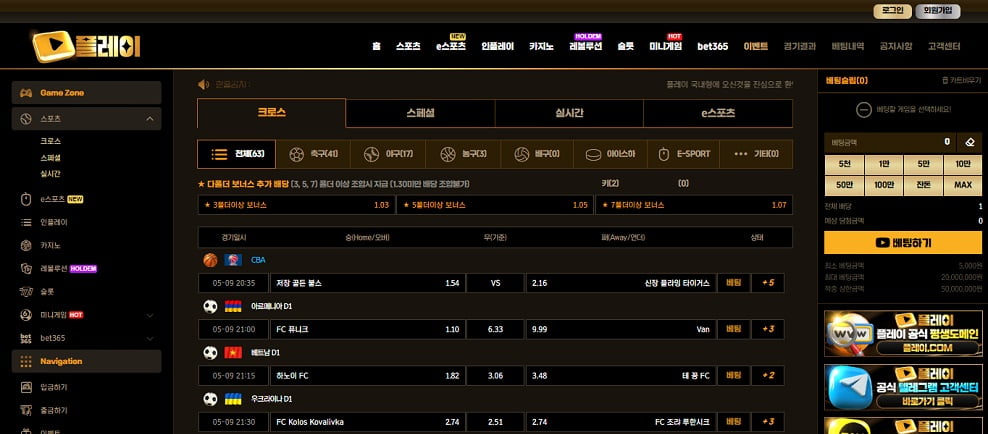Select the MAX bet amount button

[962, 185]
